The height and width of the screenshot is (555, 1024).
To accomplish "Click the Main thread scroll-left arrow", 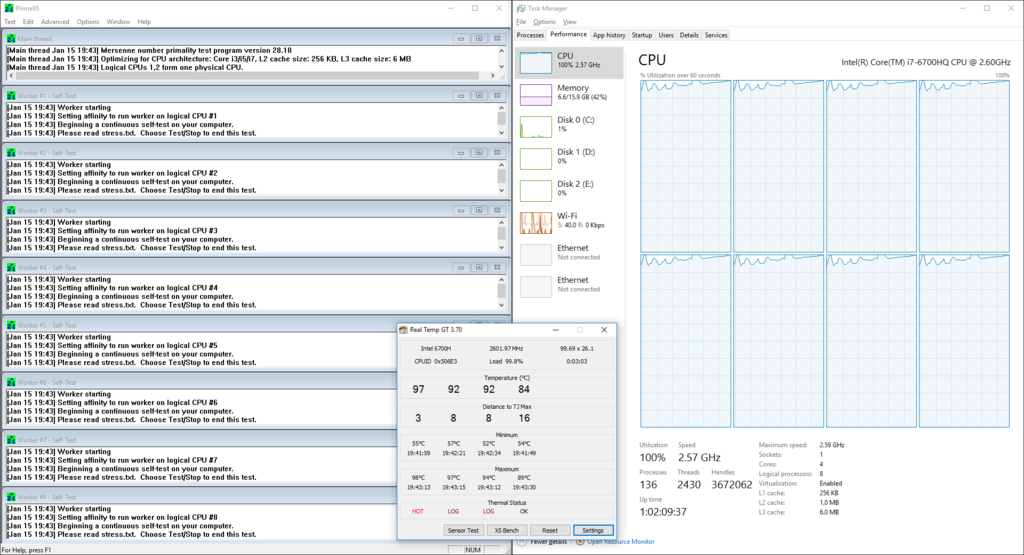I will (x=11, y=76).
